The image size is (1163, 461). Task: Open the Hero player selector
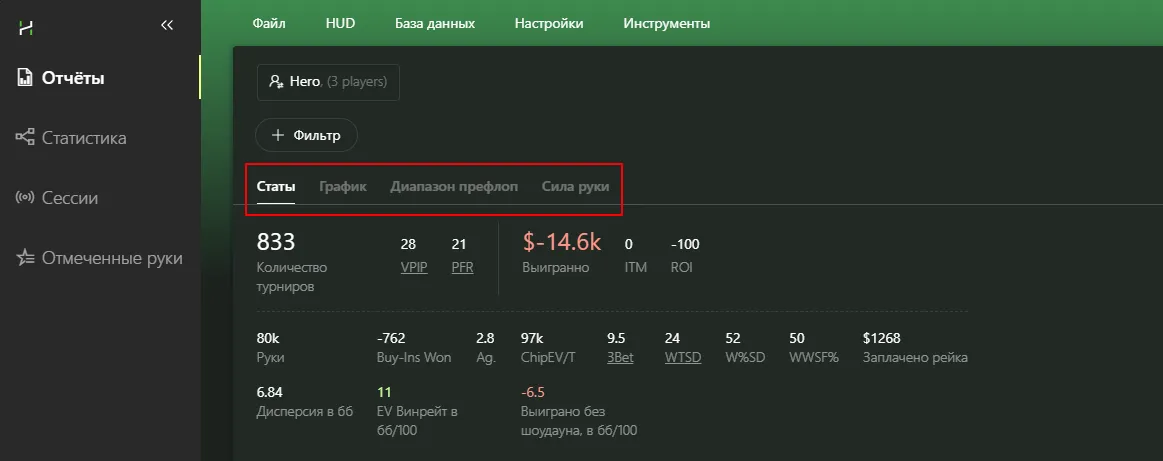pos(328,82)
